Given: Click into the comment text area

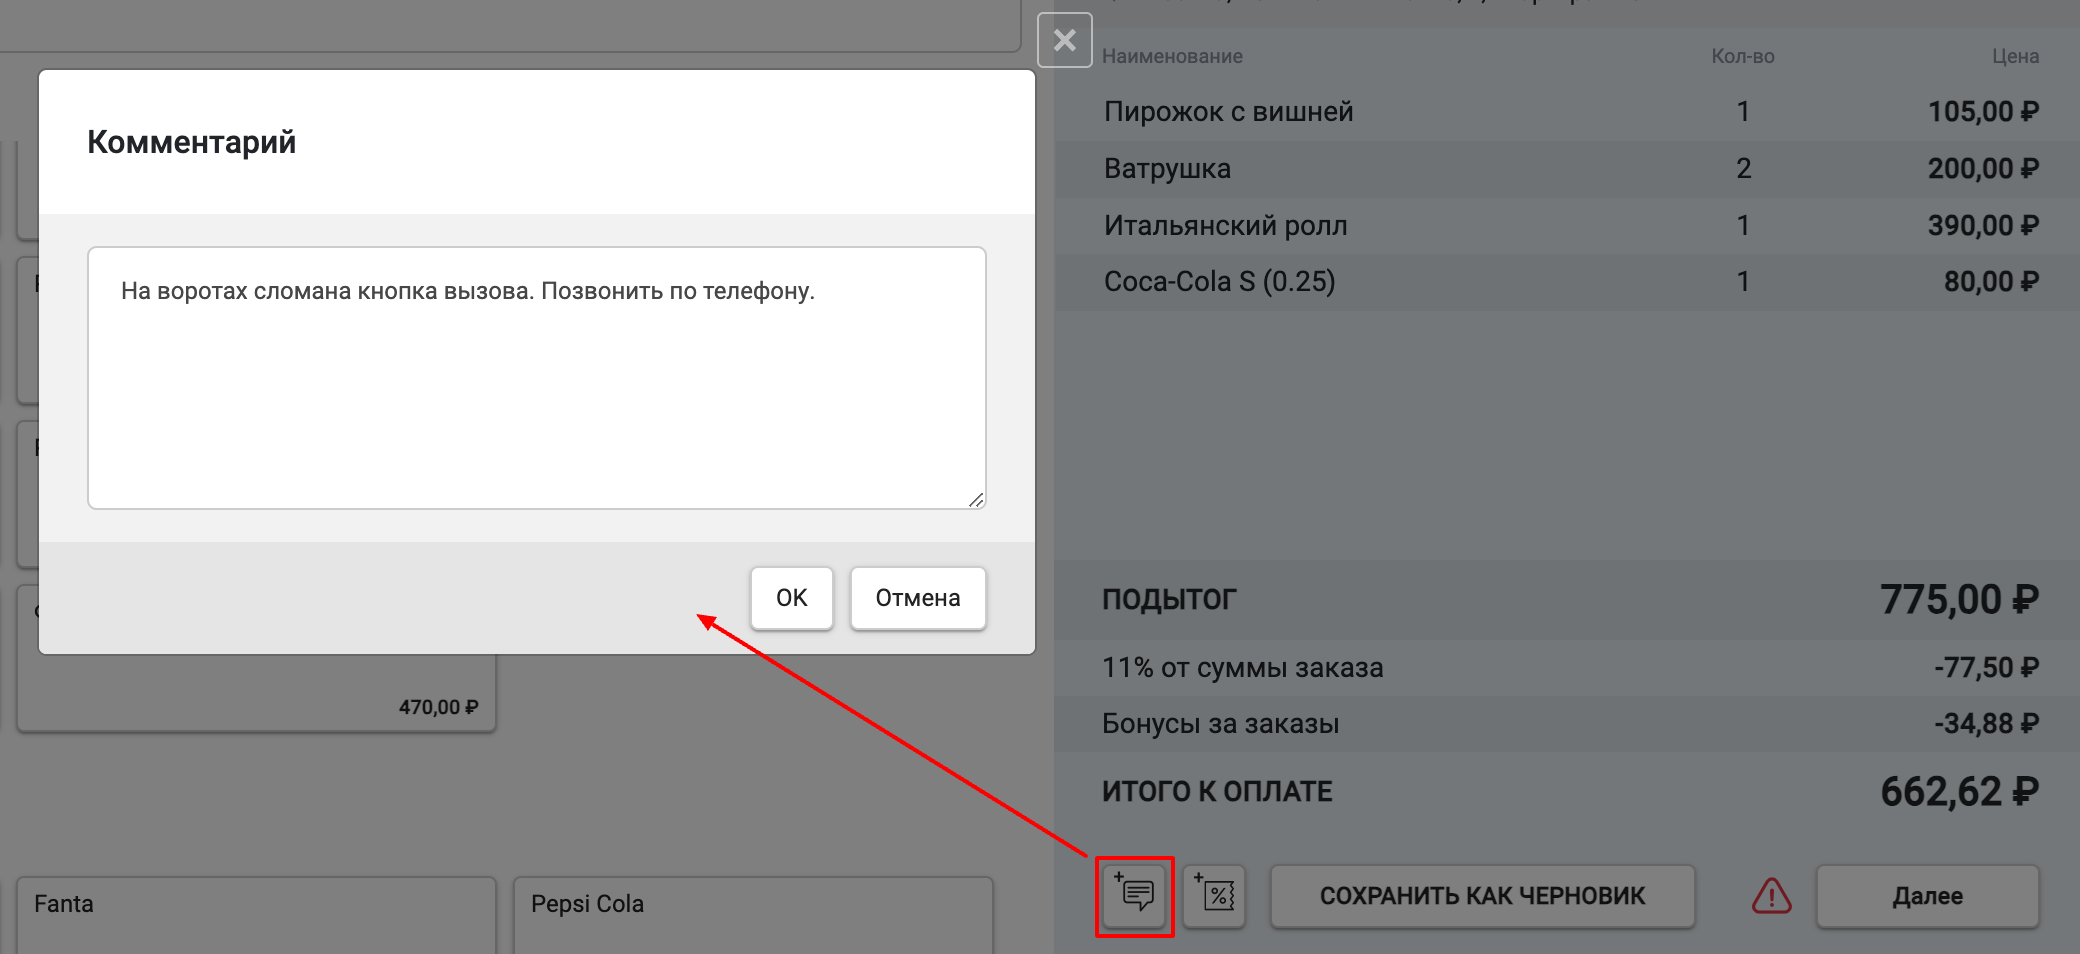Looking at the screenshot, I should point(537,378).
